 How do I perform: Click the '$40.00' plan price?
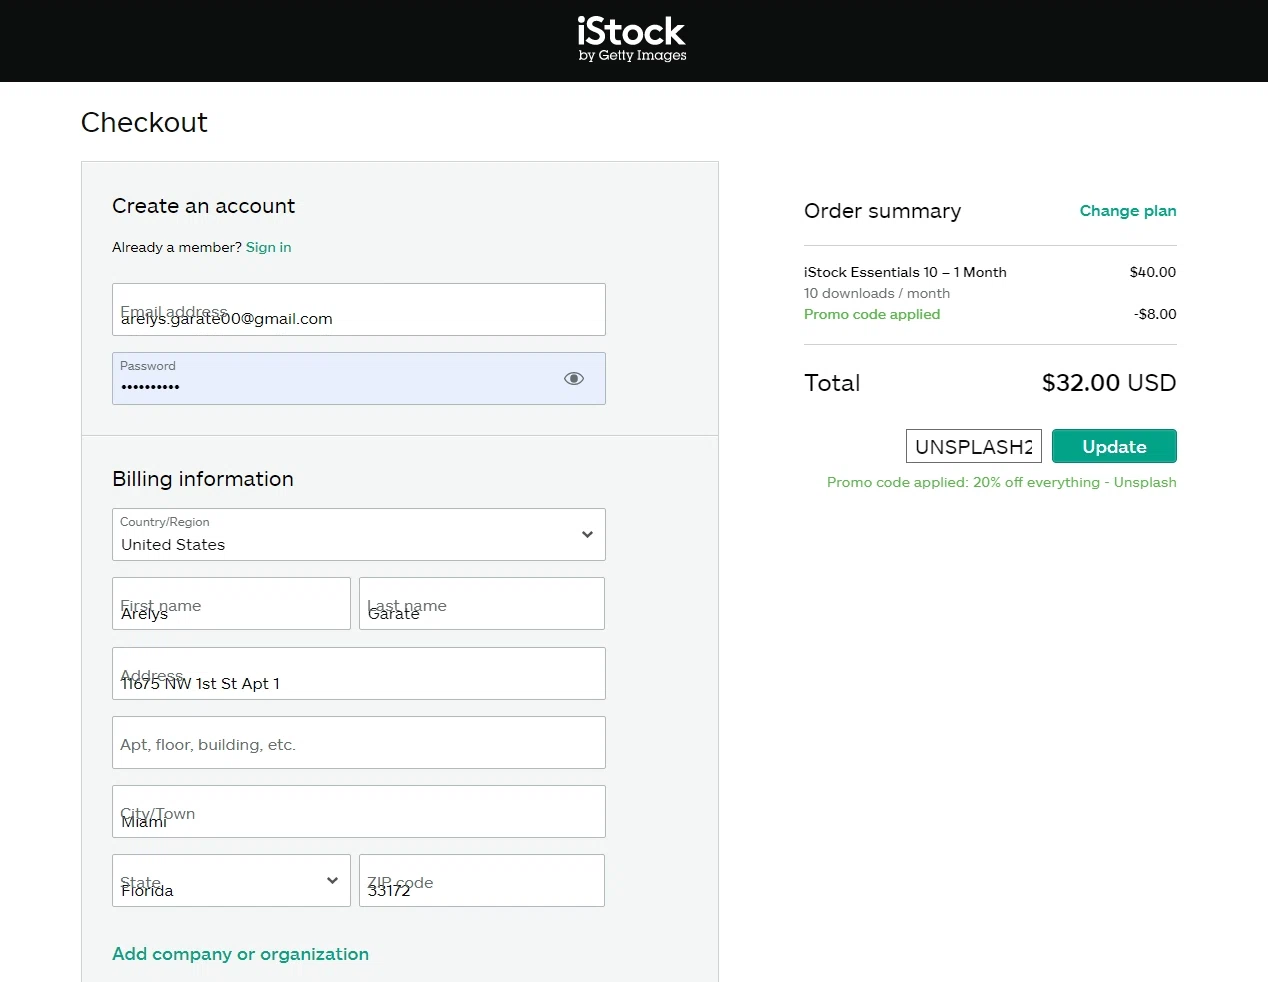coord(1153,272)
